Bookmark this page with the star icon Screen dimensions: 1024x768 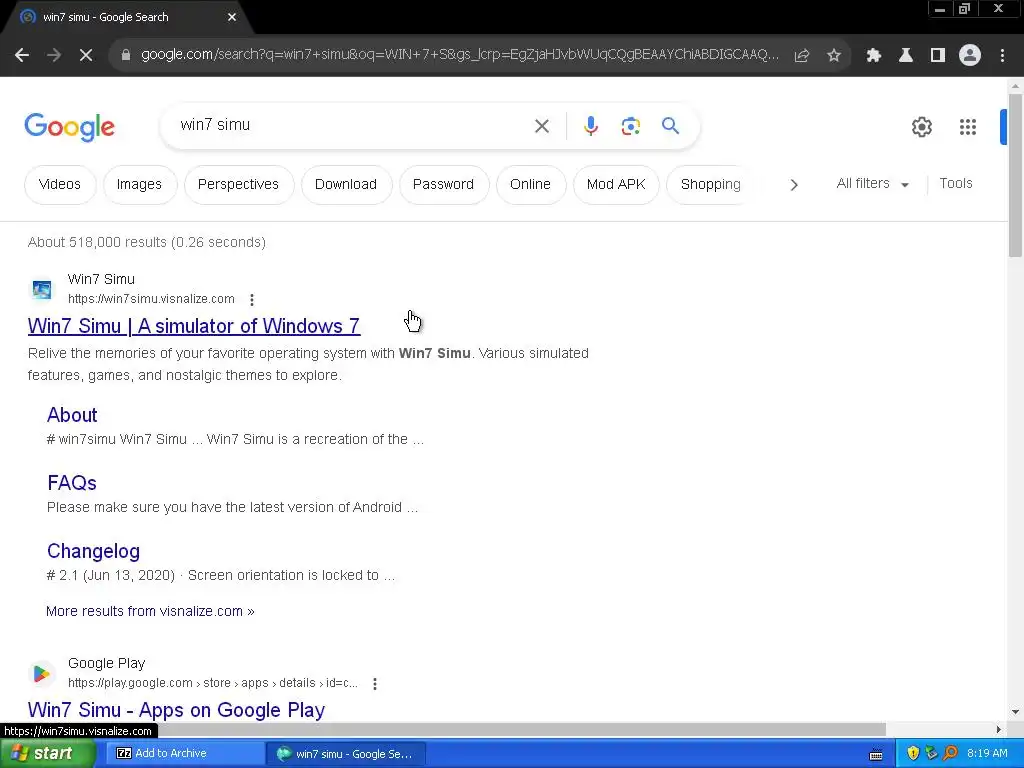[834, 56]
